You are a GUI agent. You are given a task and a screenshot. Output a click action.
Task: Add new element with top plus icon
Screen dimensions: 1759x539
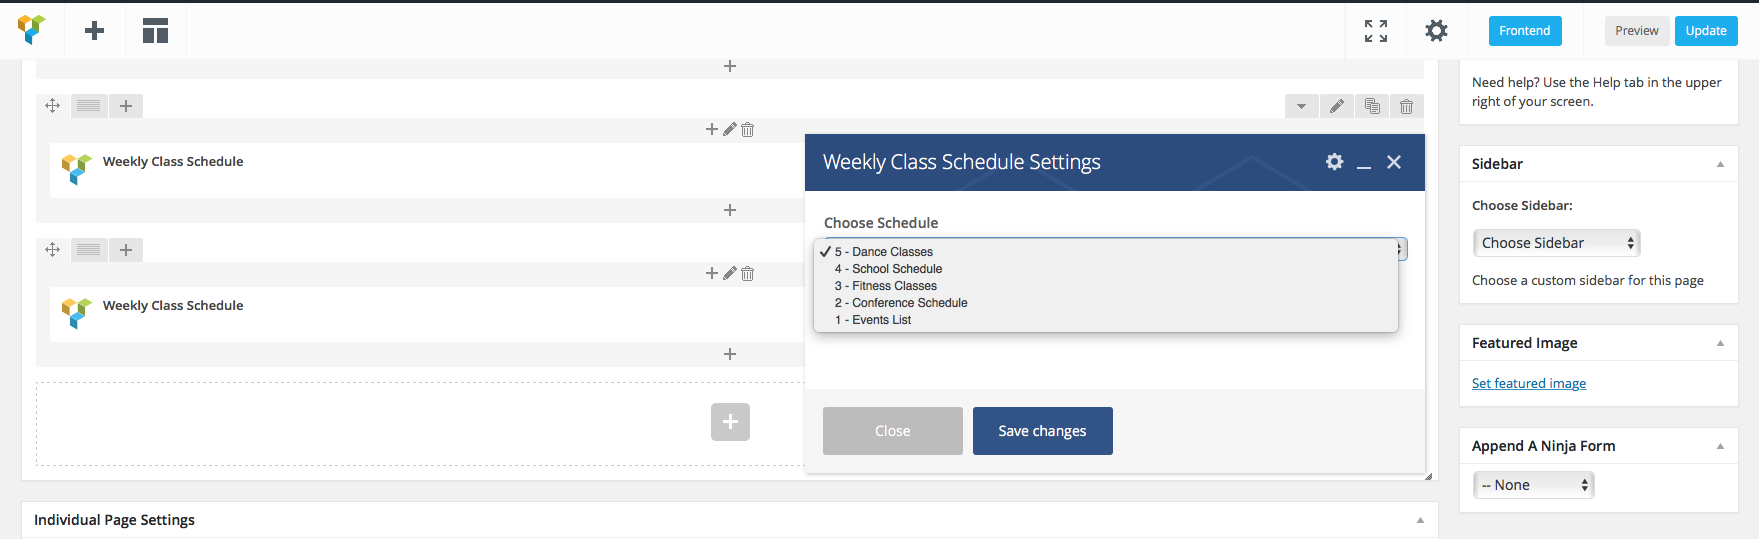click(x=95, y=31)
